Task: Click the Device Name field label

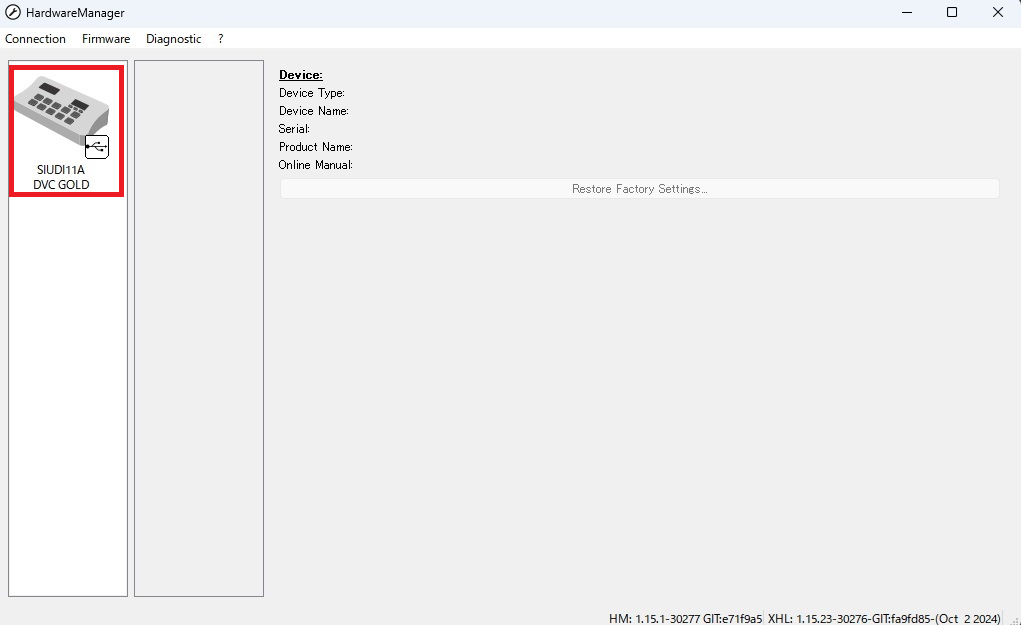Action: coord(313,111)
